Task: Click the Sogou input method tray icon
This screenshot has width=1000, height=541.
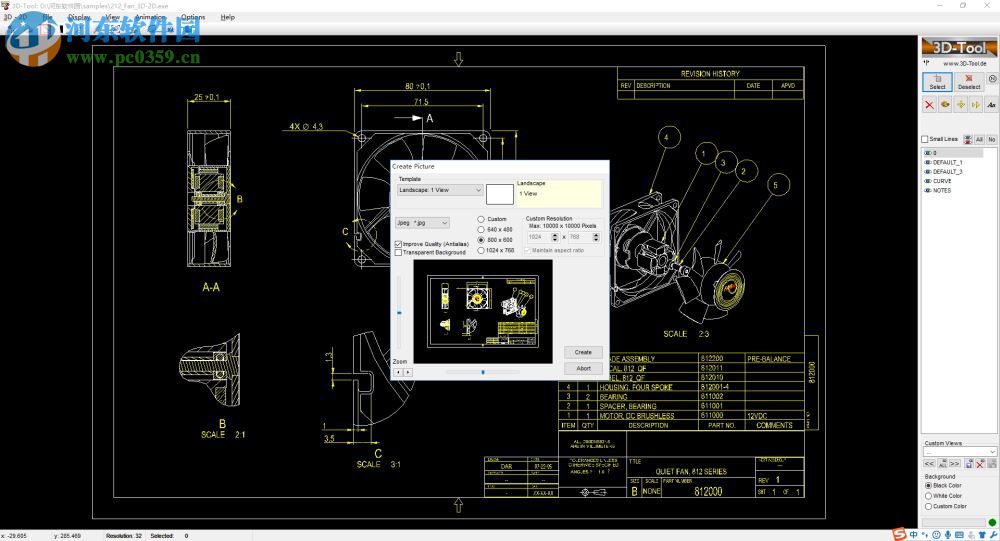Action: [900, 535]
